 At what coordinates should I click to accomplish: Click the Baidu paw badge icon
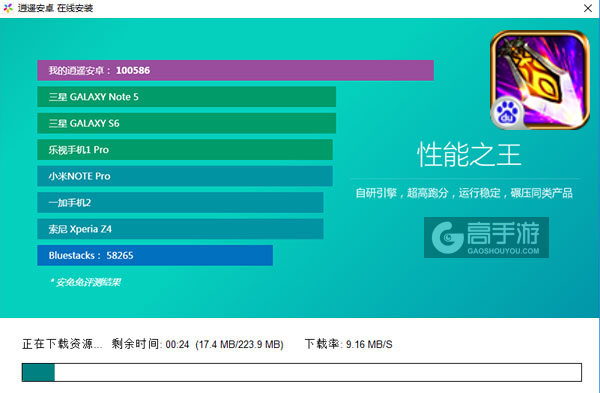[507, 113]
